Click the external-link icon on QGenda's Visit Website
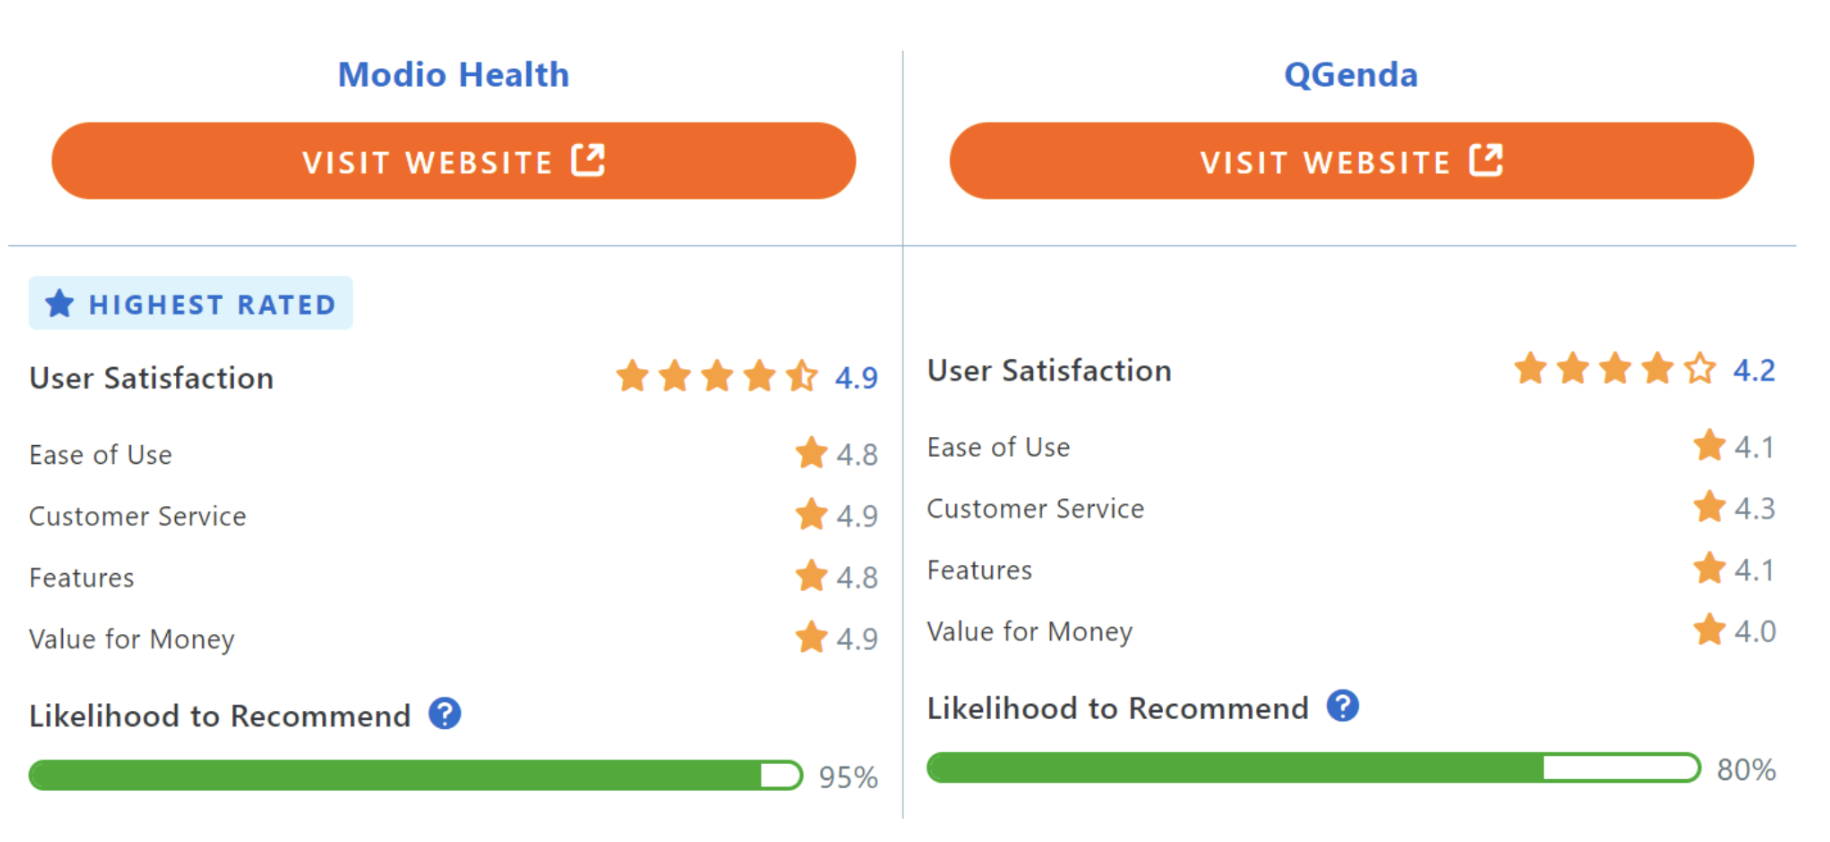The image size is (1830, 842). click(1486, 160)
